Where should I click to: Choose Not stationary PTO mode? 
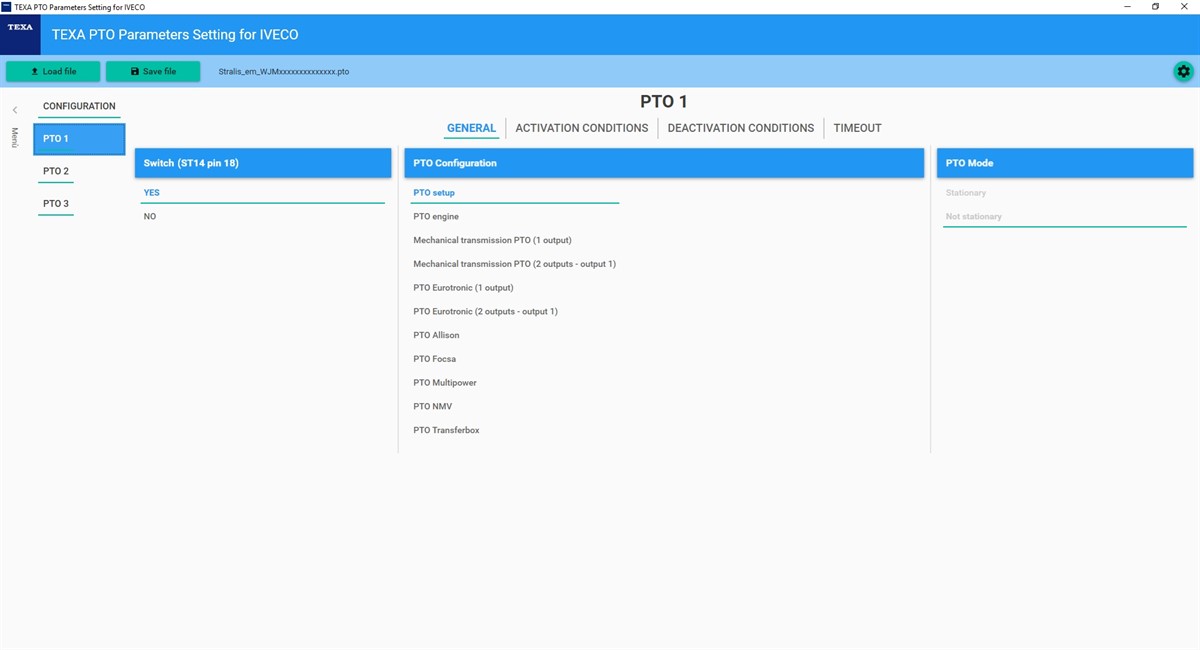(1065, 216)
